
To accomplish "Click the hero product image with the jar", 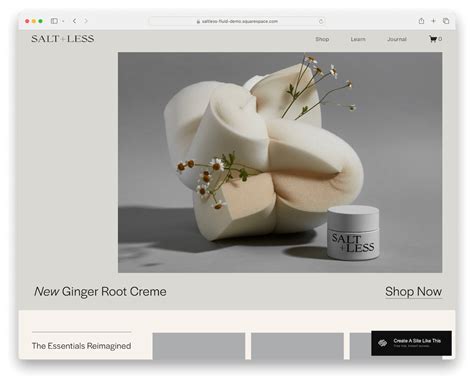I will tap(280, 162).
